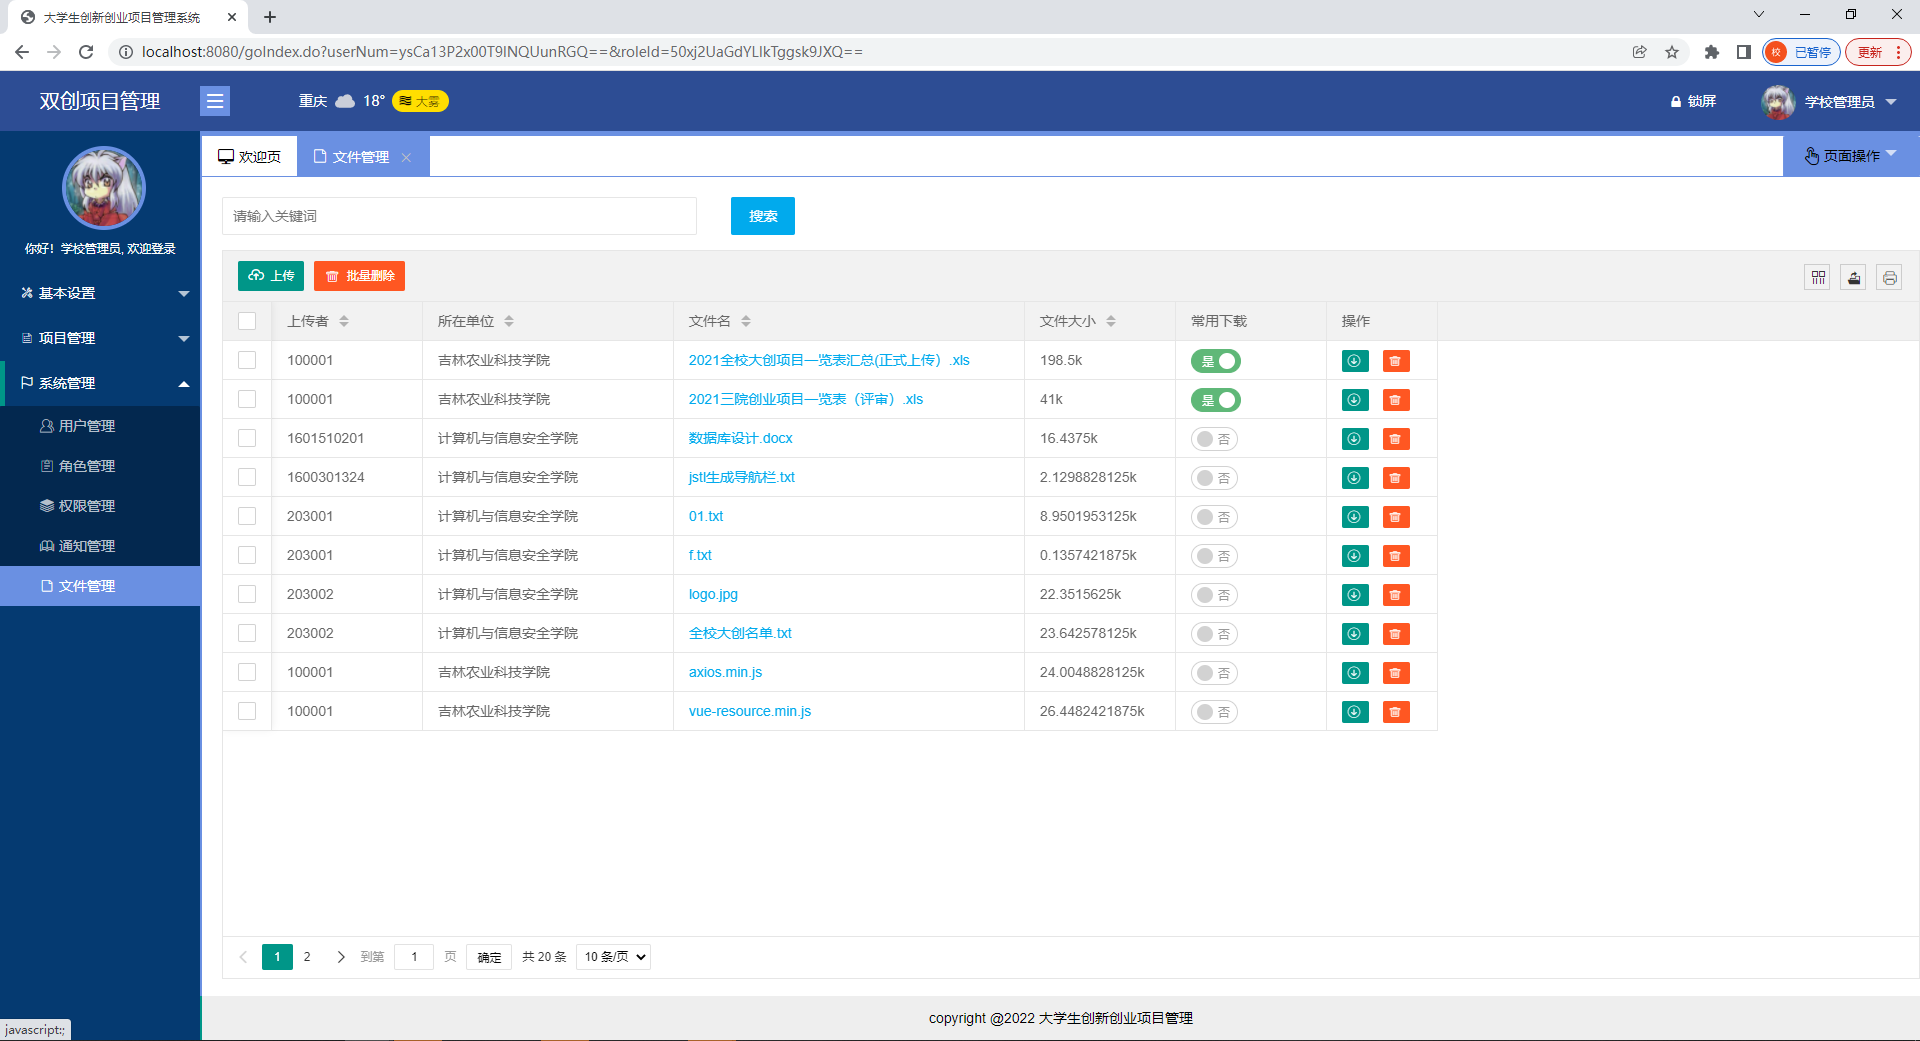Delete the logo.jpg file
The height and width of the screenshot is (1041, 1920).
(1396, 595)
